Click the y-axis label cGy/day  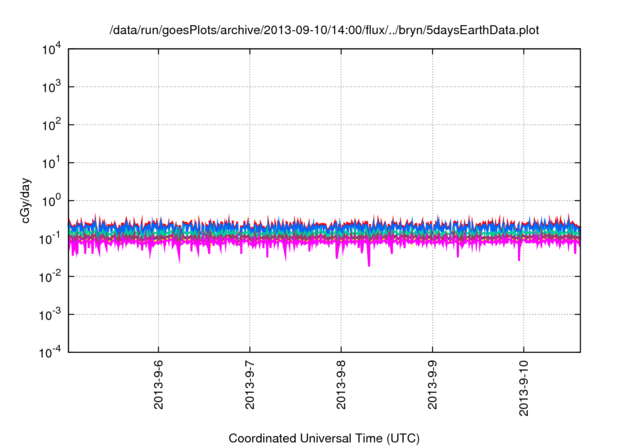[x=26, y=200]
